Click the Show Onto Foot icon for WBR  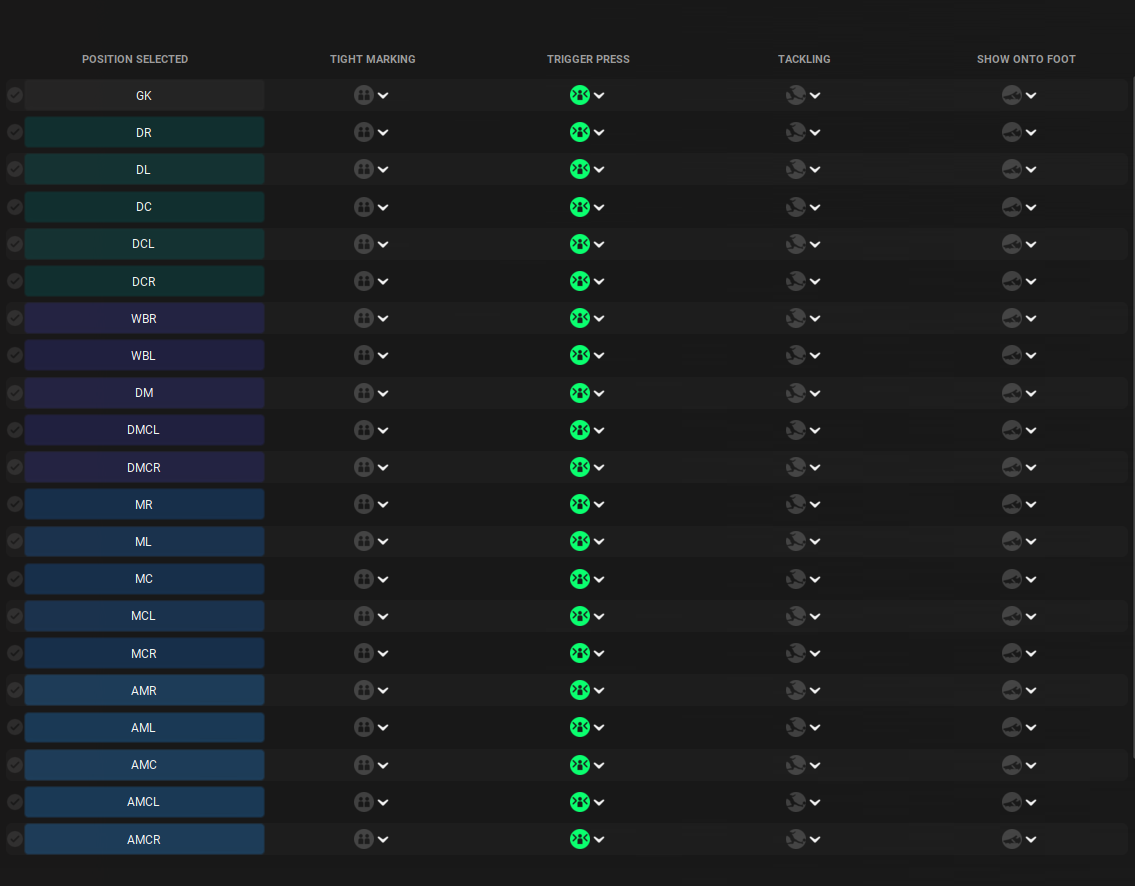(1012, 318)
